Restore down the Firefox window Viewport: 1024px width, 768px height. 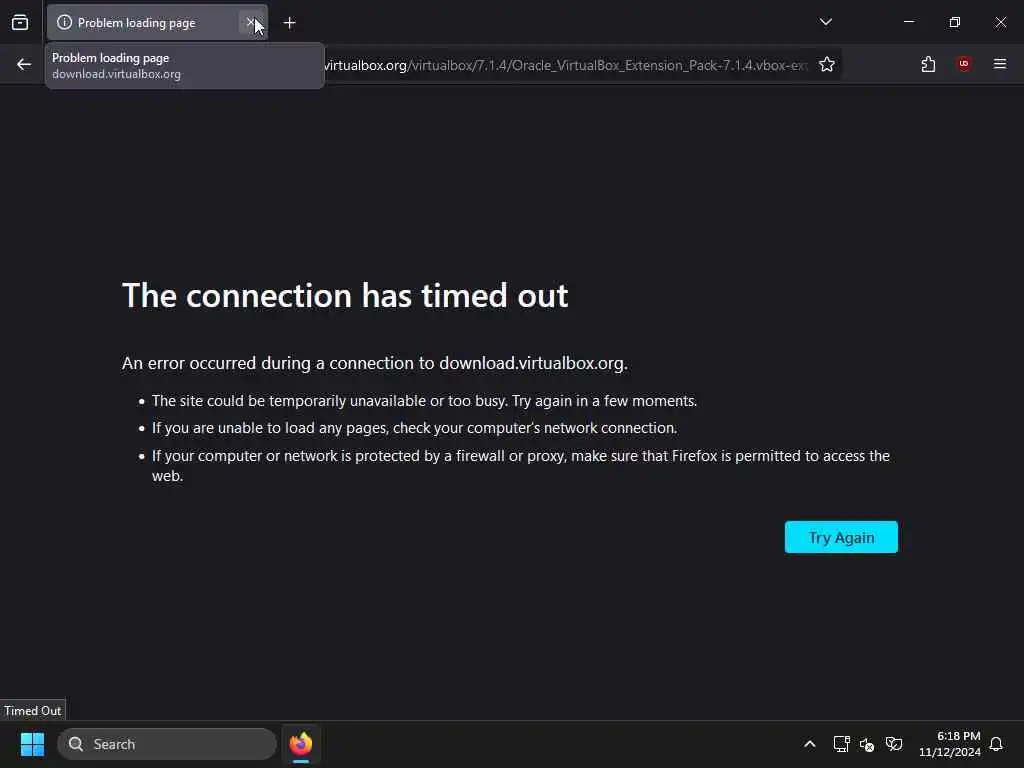tap(955, 22)
